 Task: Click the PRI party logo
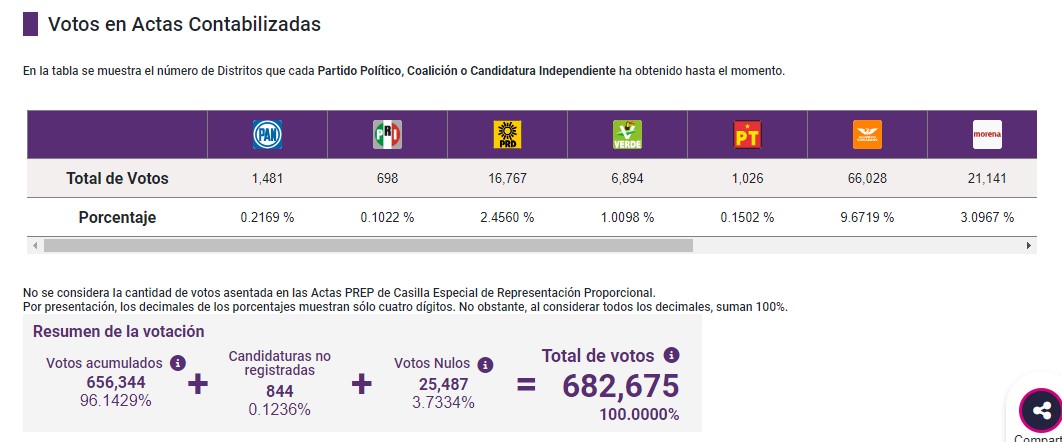click(x=387, y=134)
